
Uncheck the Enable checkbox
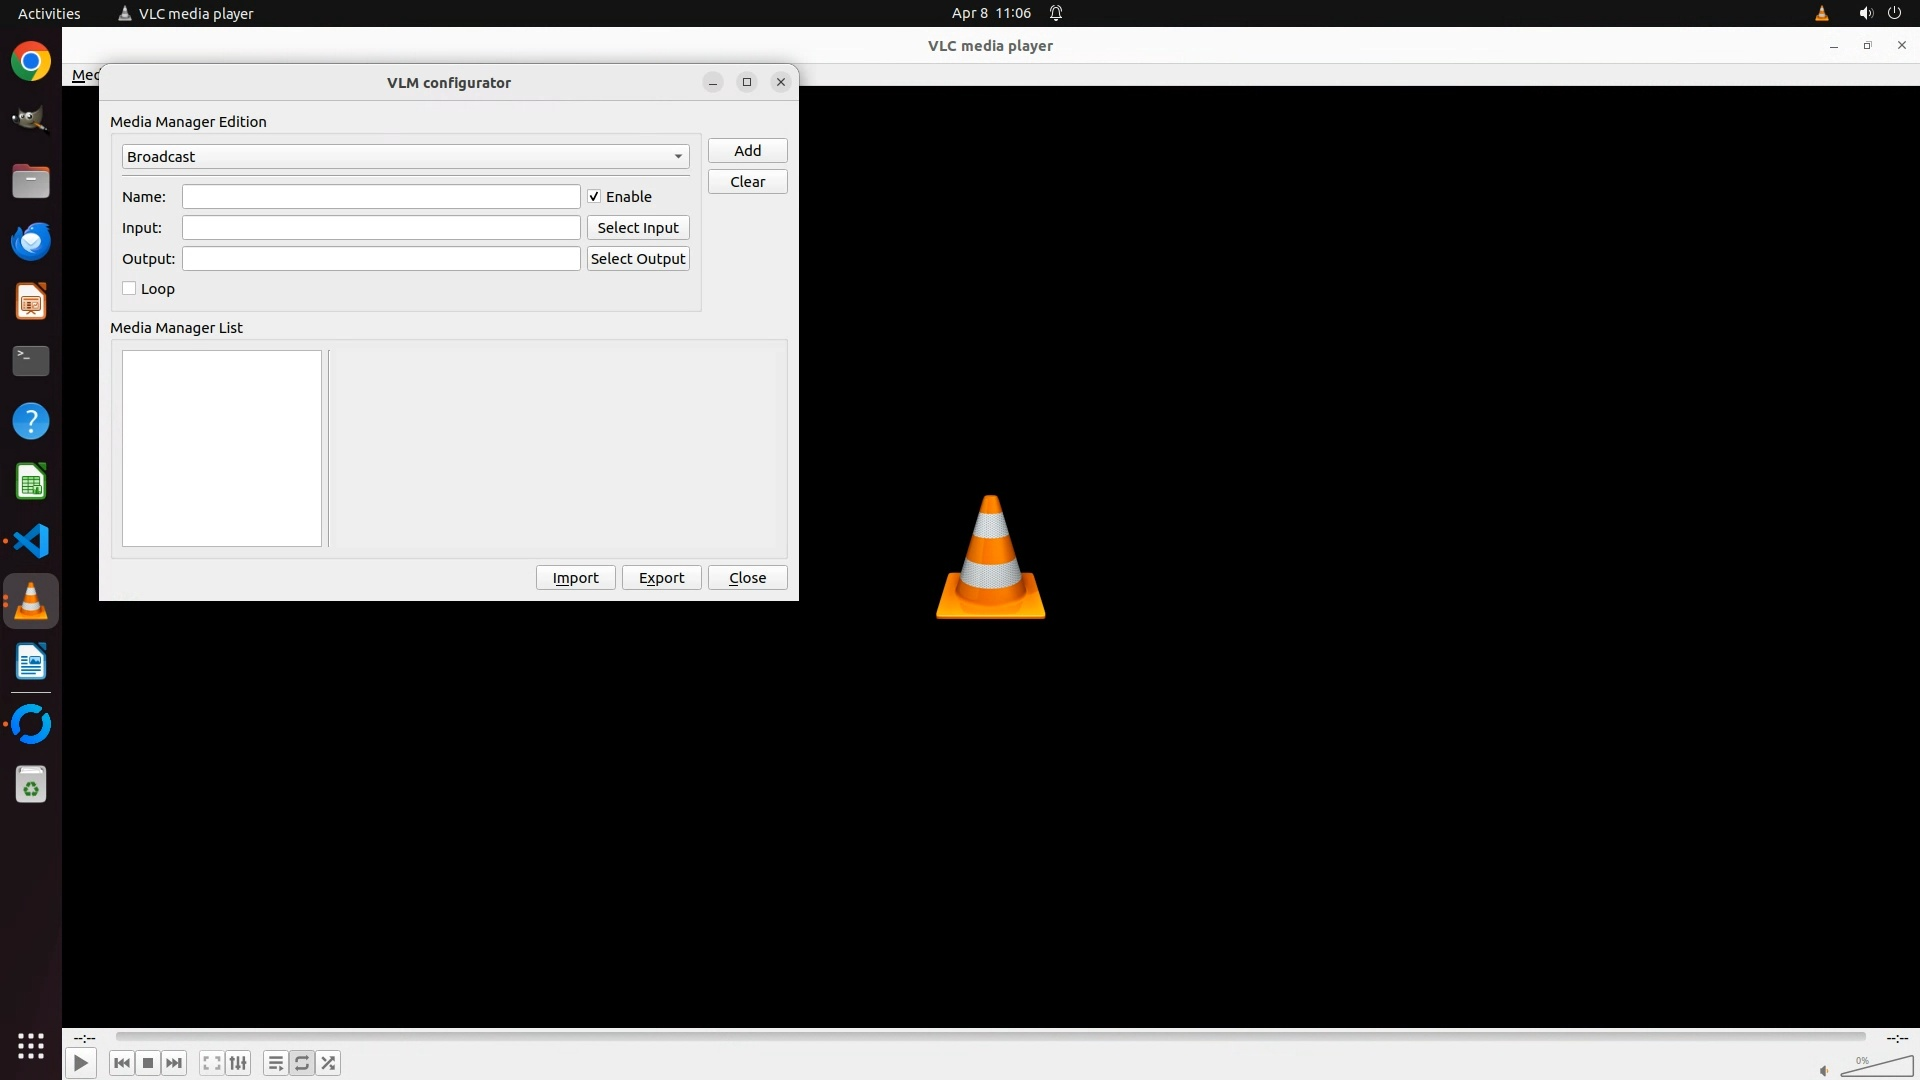pyautogui.click(x=594, y=197)
